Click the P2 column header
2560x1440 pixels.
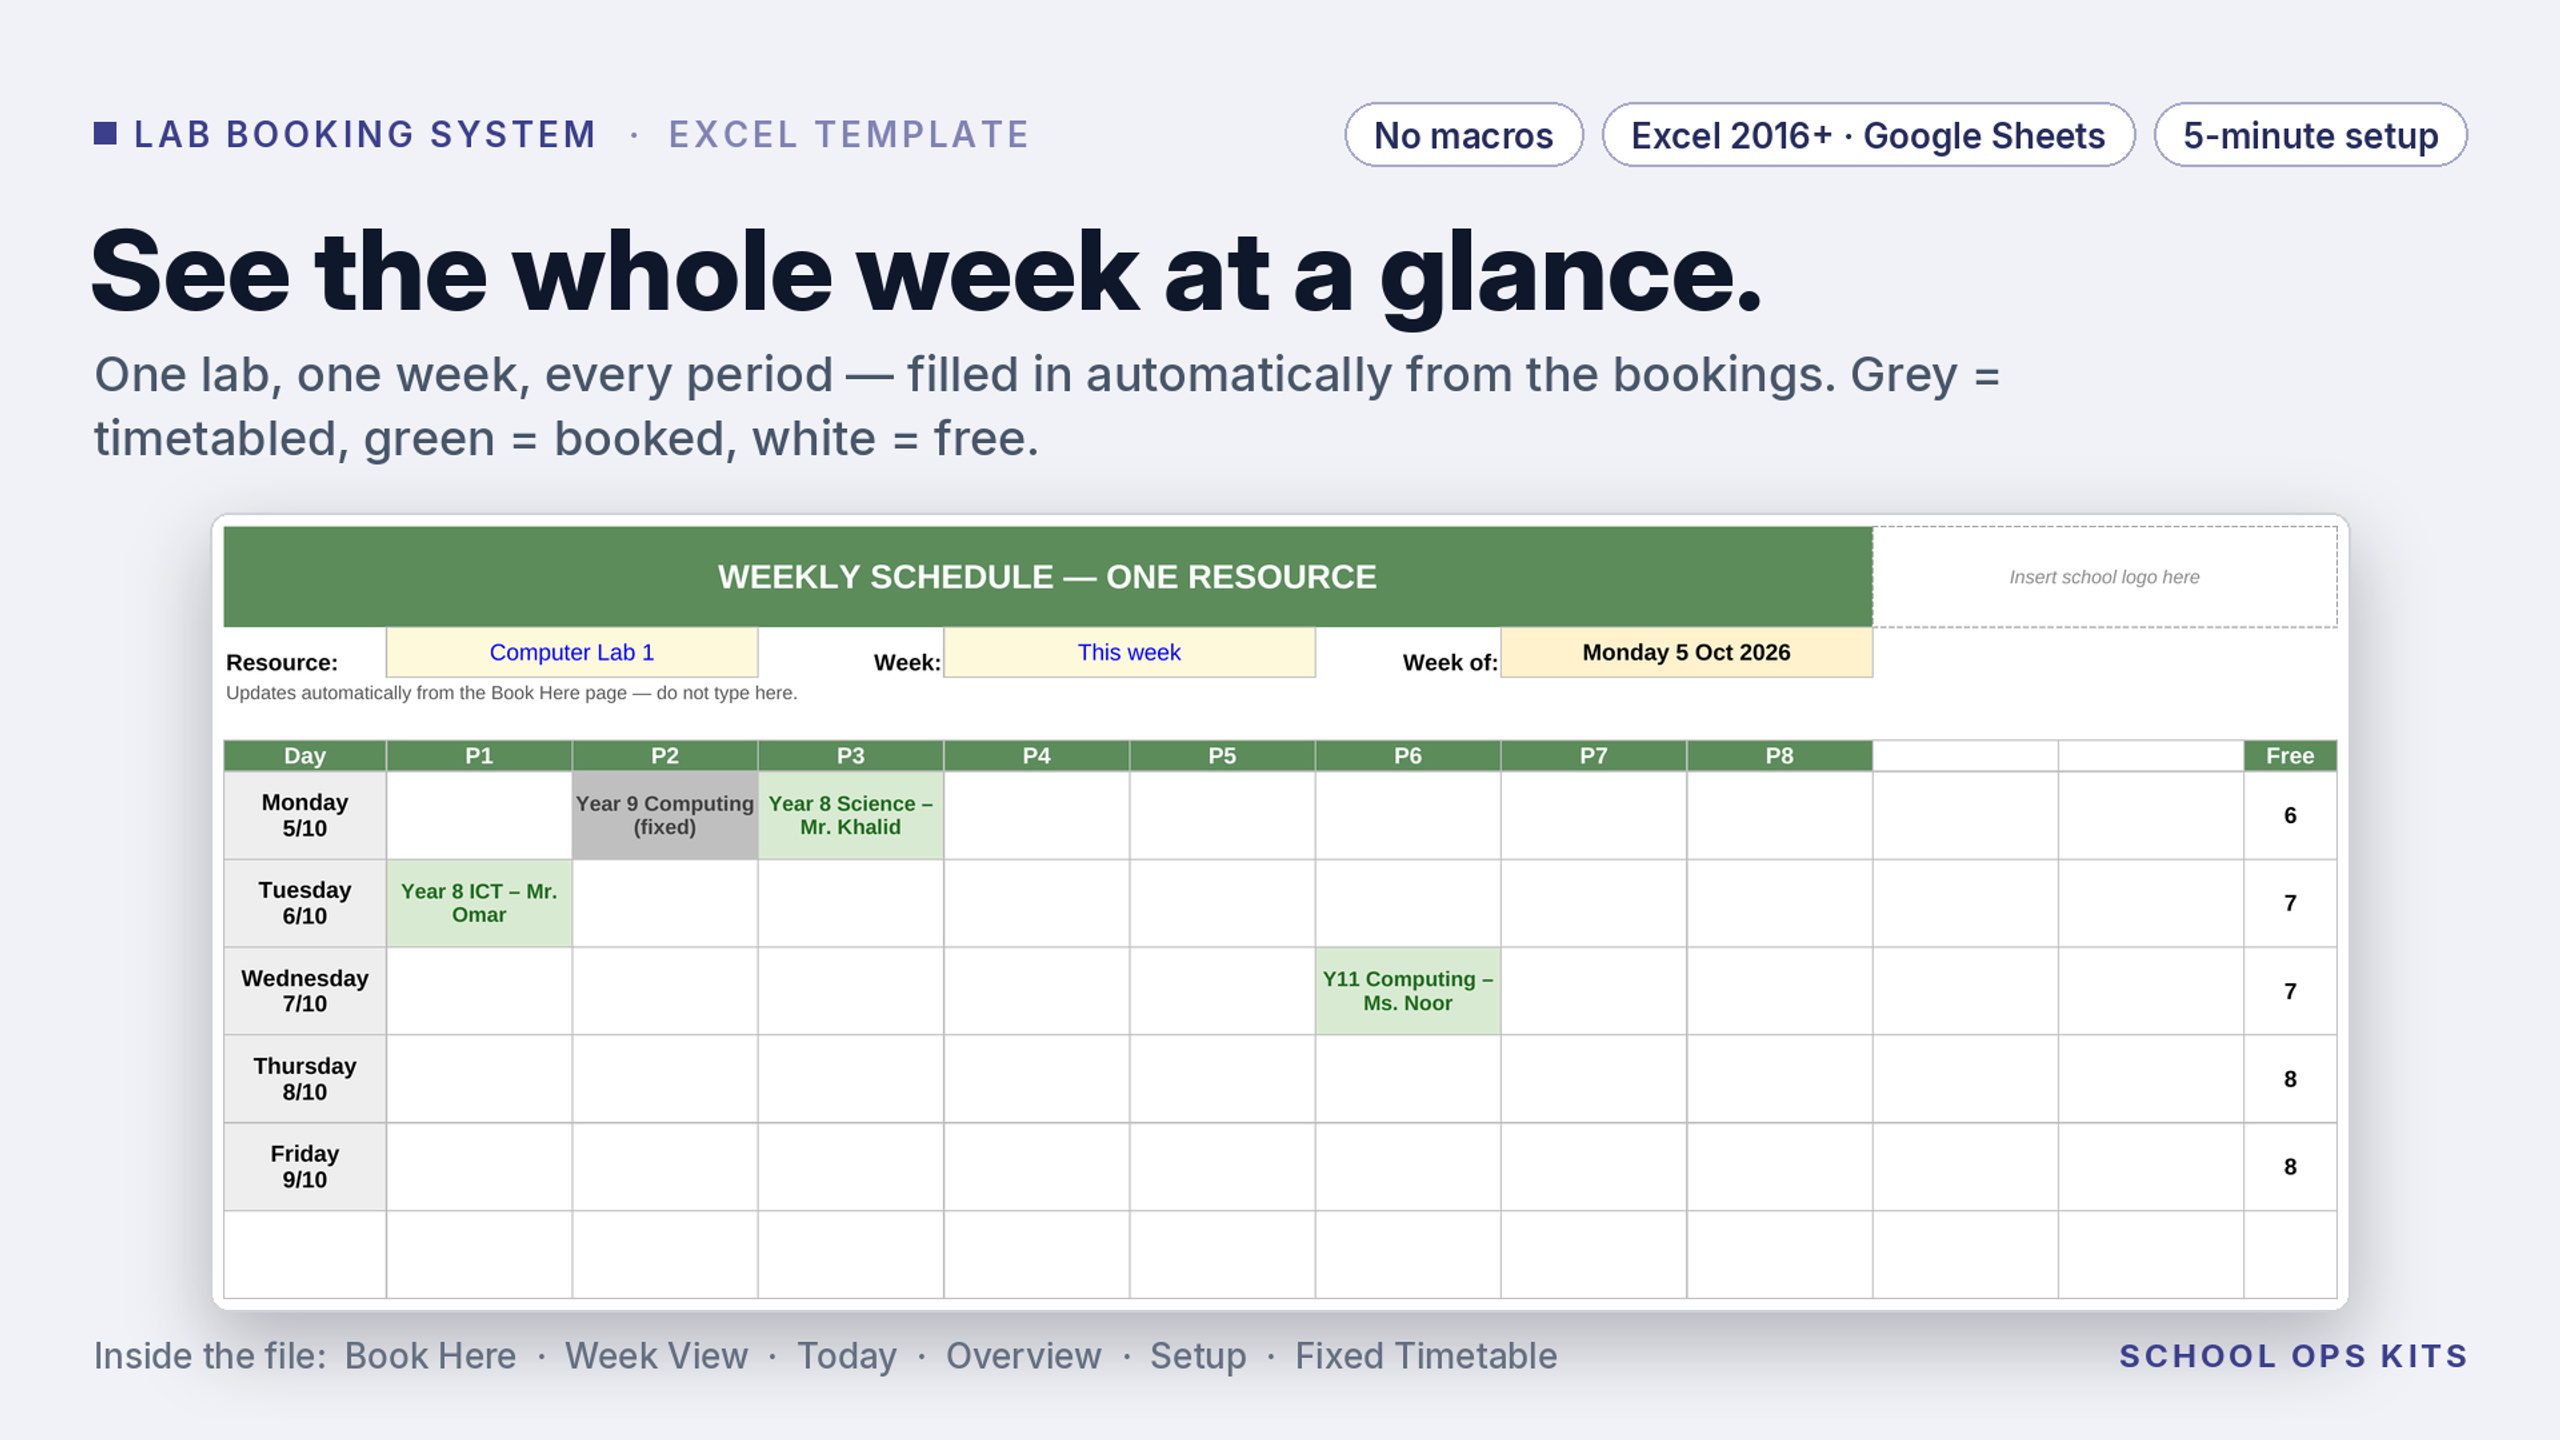(x=665, y=756)
